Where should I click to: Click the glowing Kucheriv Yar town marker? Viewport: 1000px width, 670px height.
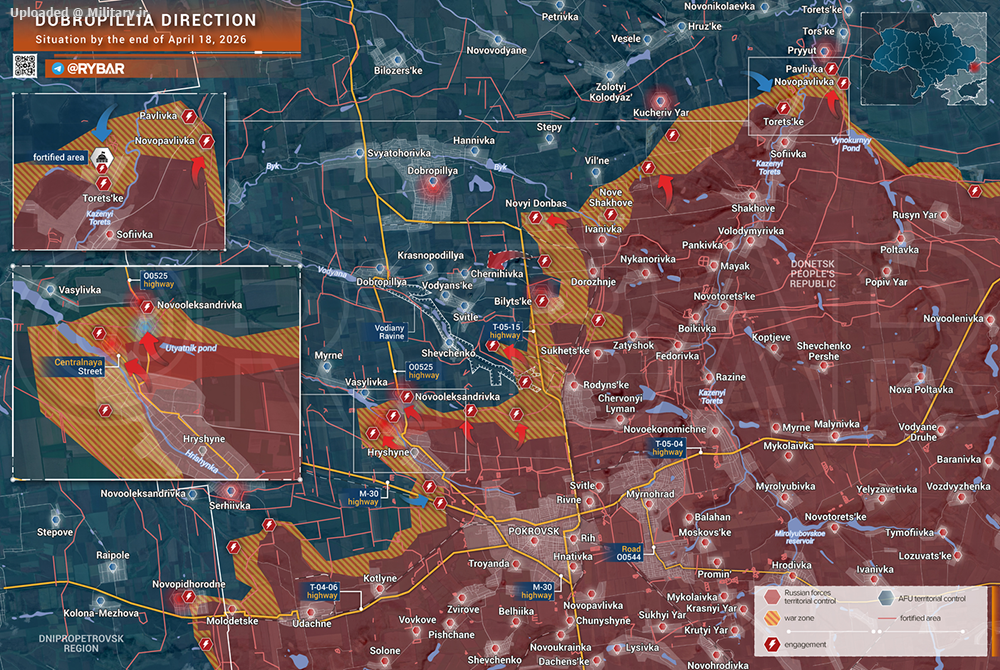coord(661,100)
